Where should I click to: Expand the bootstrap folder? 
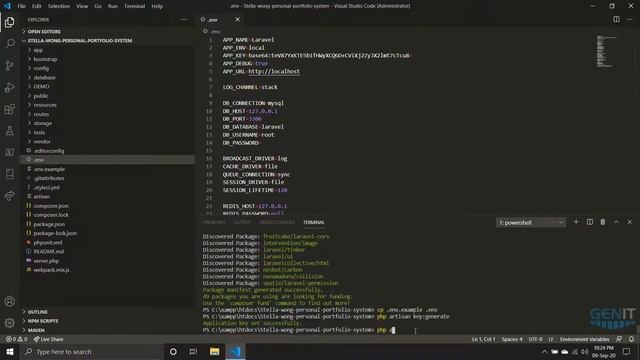click(45, 59)
